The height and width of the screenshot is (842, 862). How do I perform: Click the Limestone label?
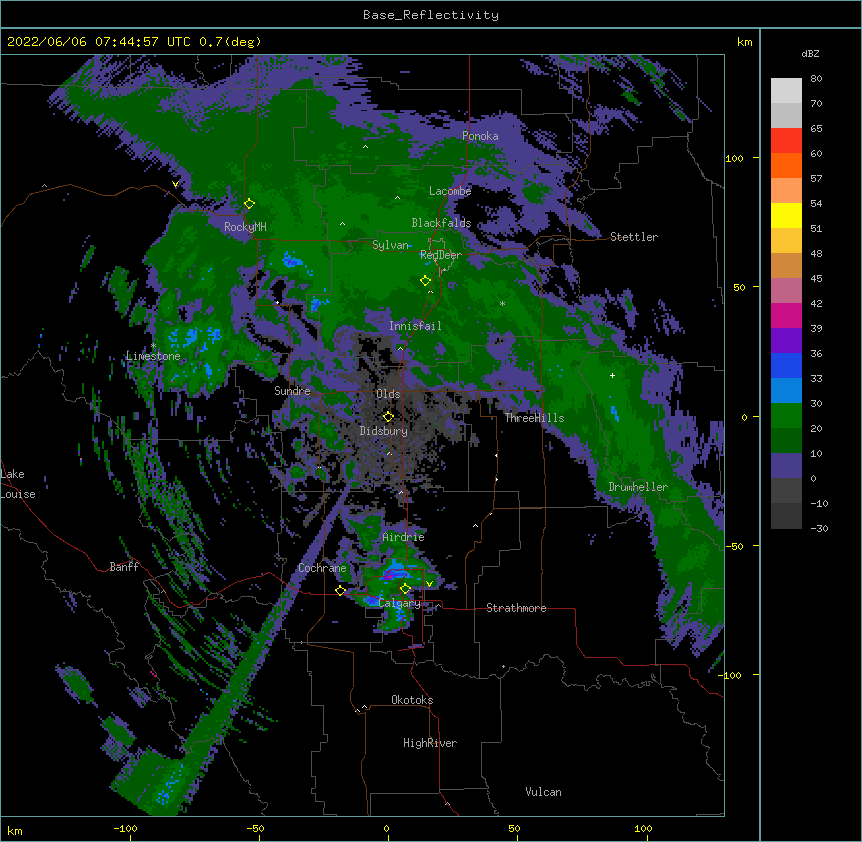point(153,356)
